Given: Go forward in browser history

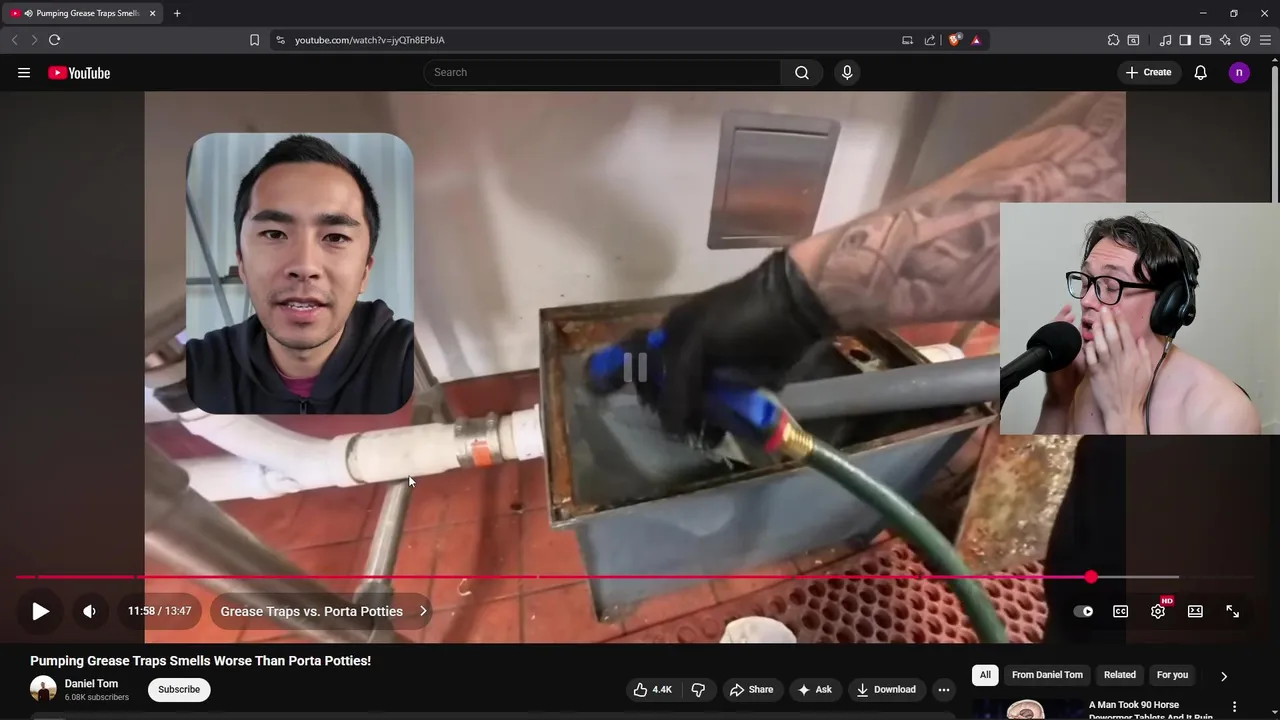Looking at the screenshot, I should (x=33, y=40).
